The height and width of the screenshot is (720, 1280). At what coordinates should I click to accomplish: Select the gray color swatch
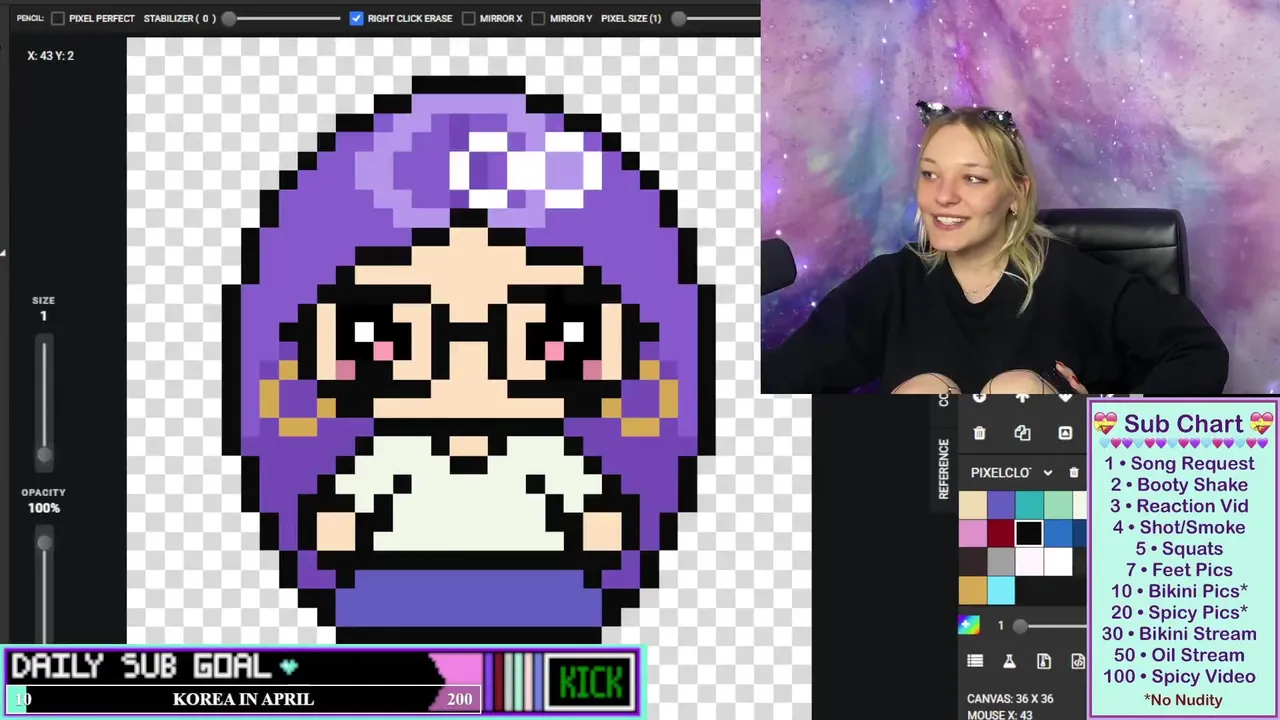[1001, 562]
